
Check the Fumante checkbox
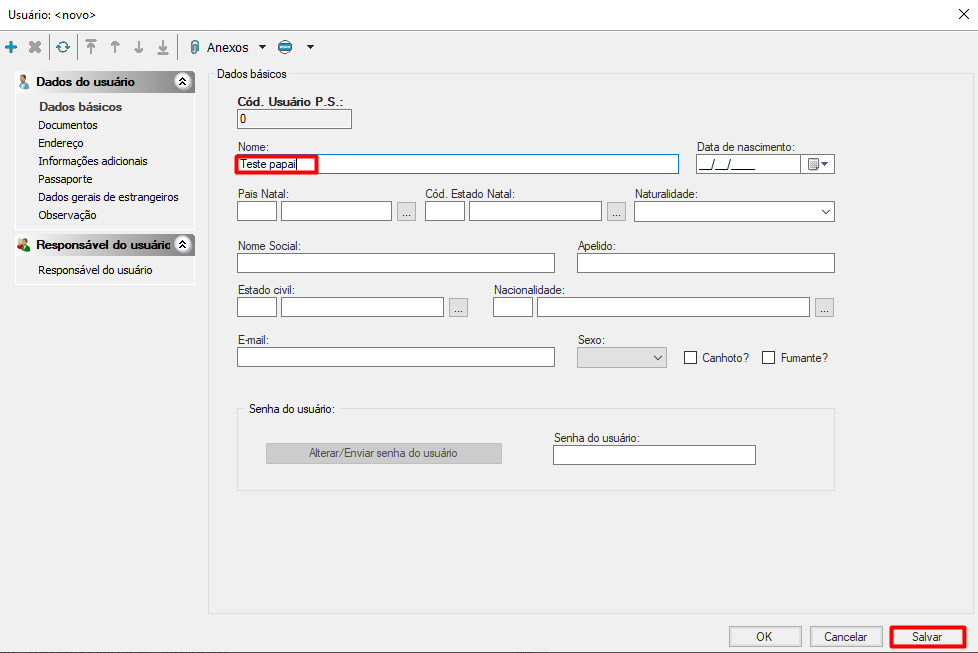coord(769,358)
